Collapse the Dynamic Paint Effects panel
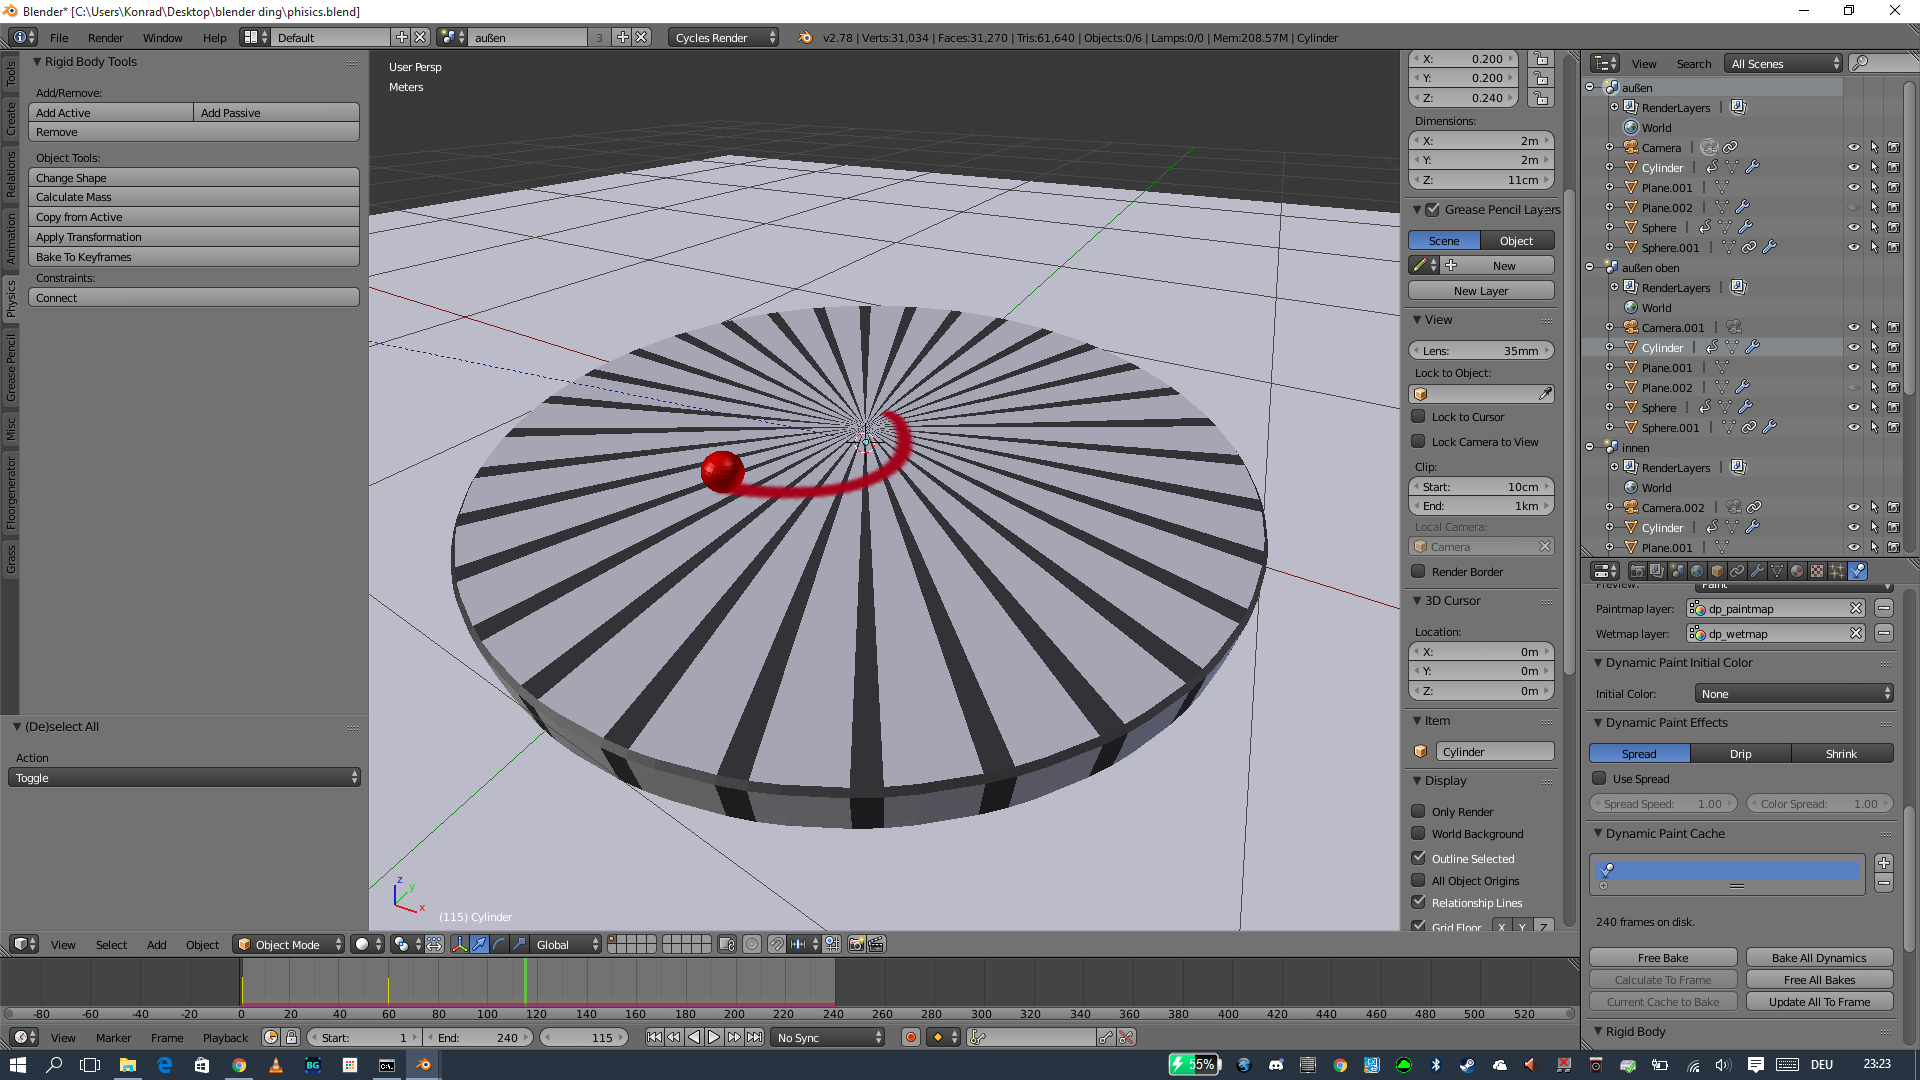 pyautogui.click(x=1598, y=722)
